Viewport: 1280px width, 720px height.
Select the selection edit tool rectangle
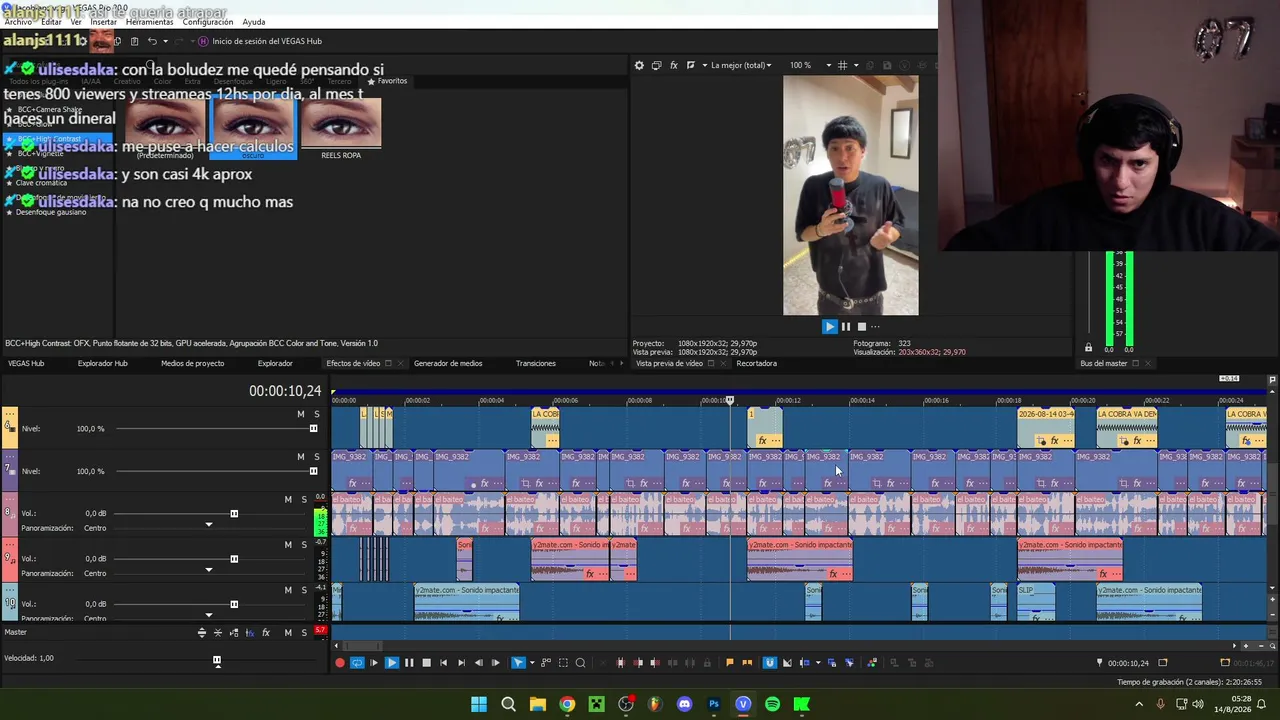563,662
